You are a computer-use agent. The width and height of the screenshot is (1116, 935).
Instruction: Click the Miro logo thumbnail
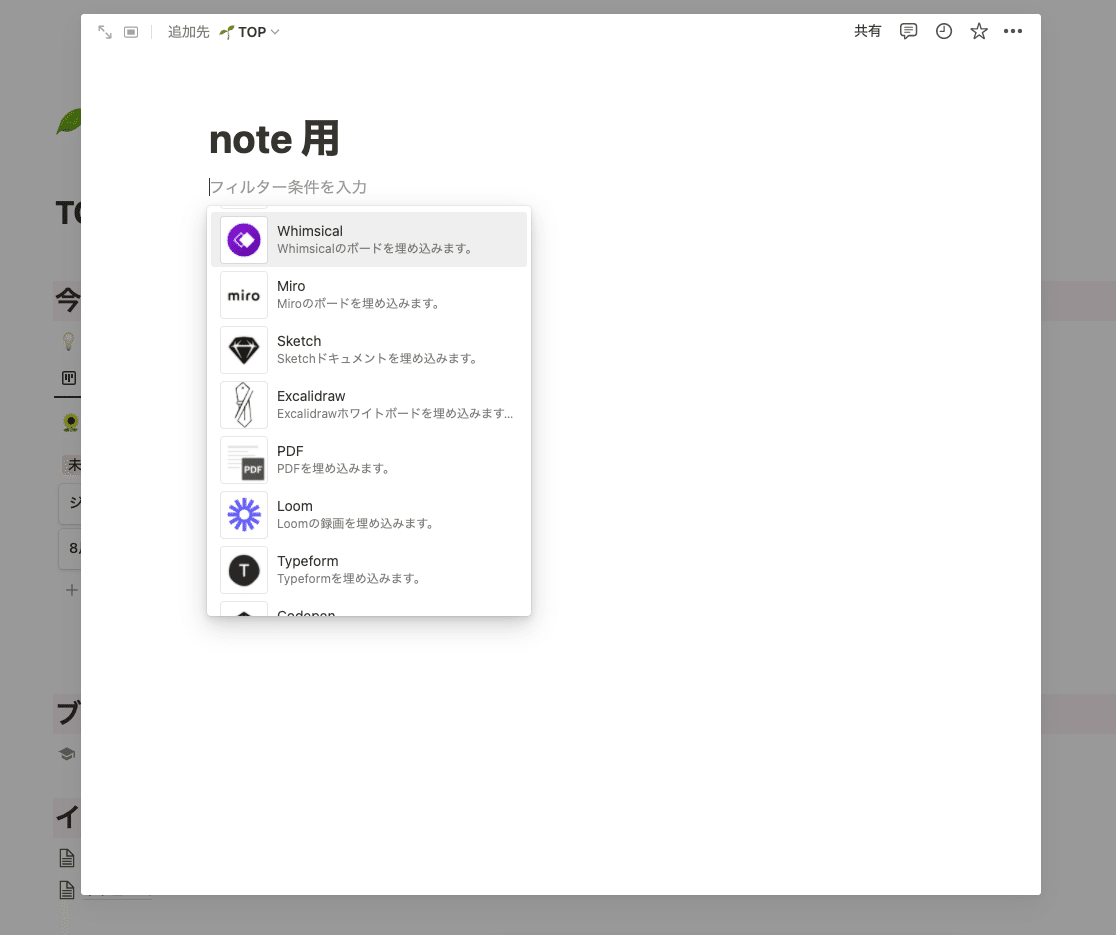244,295
